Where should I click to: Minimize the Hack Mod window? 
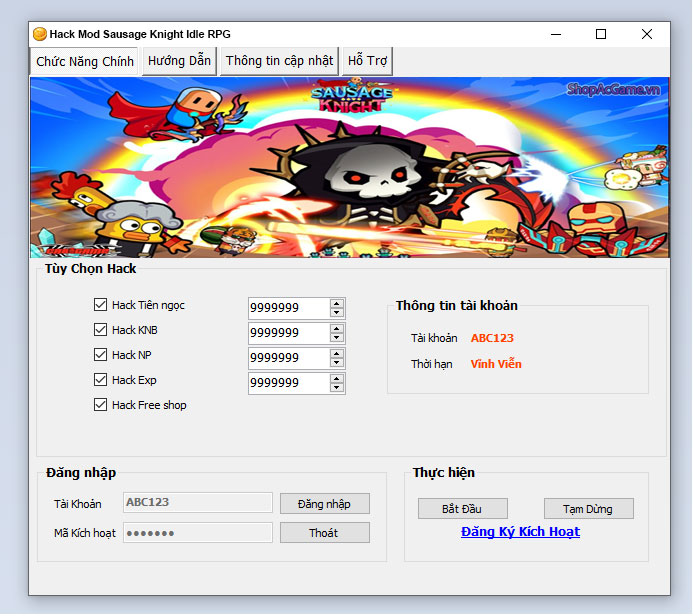(x=556, y=34)
